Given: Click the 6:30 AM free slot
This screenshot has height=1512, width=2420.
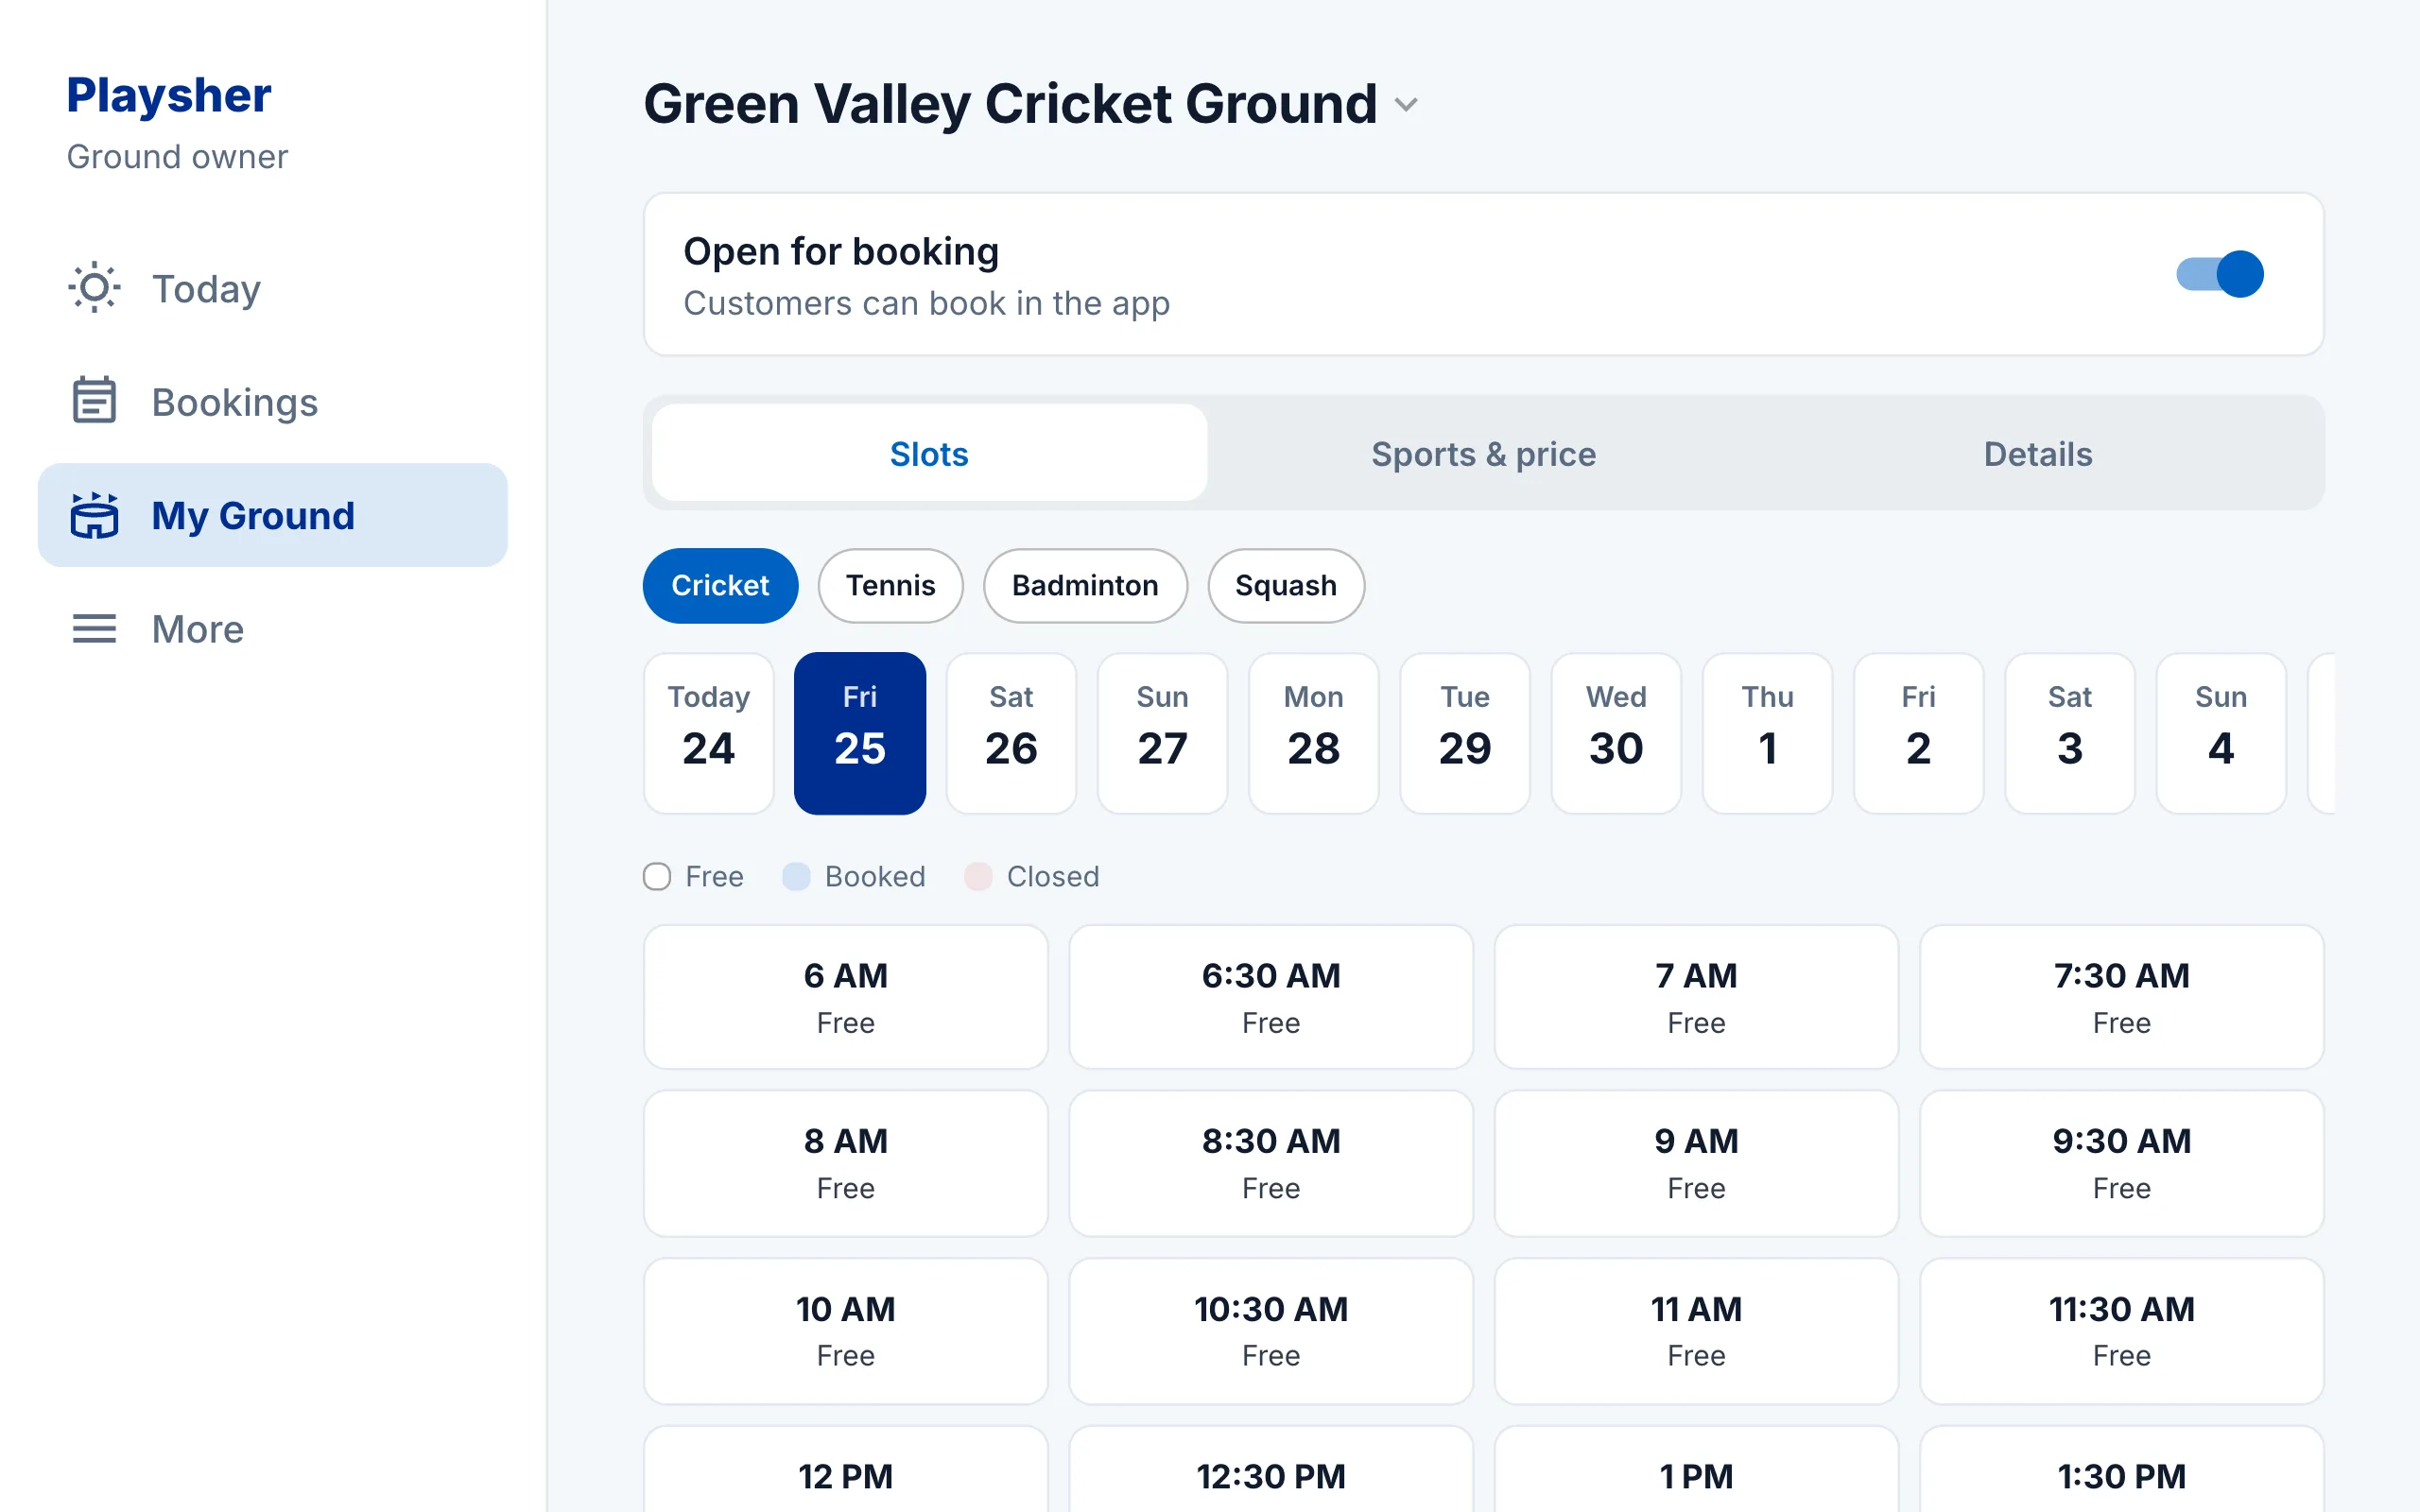Looking at the screenshot, I should 1271,997.
